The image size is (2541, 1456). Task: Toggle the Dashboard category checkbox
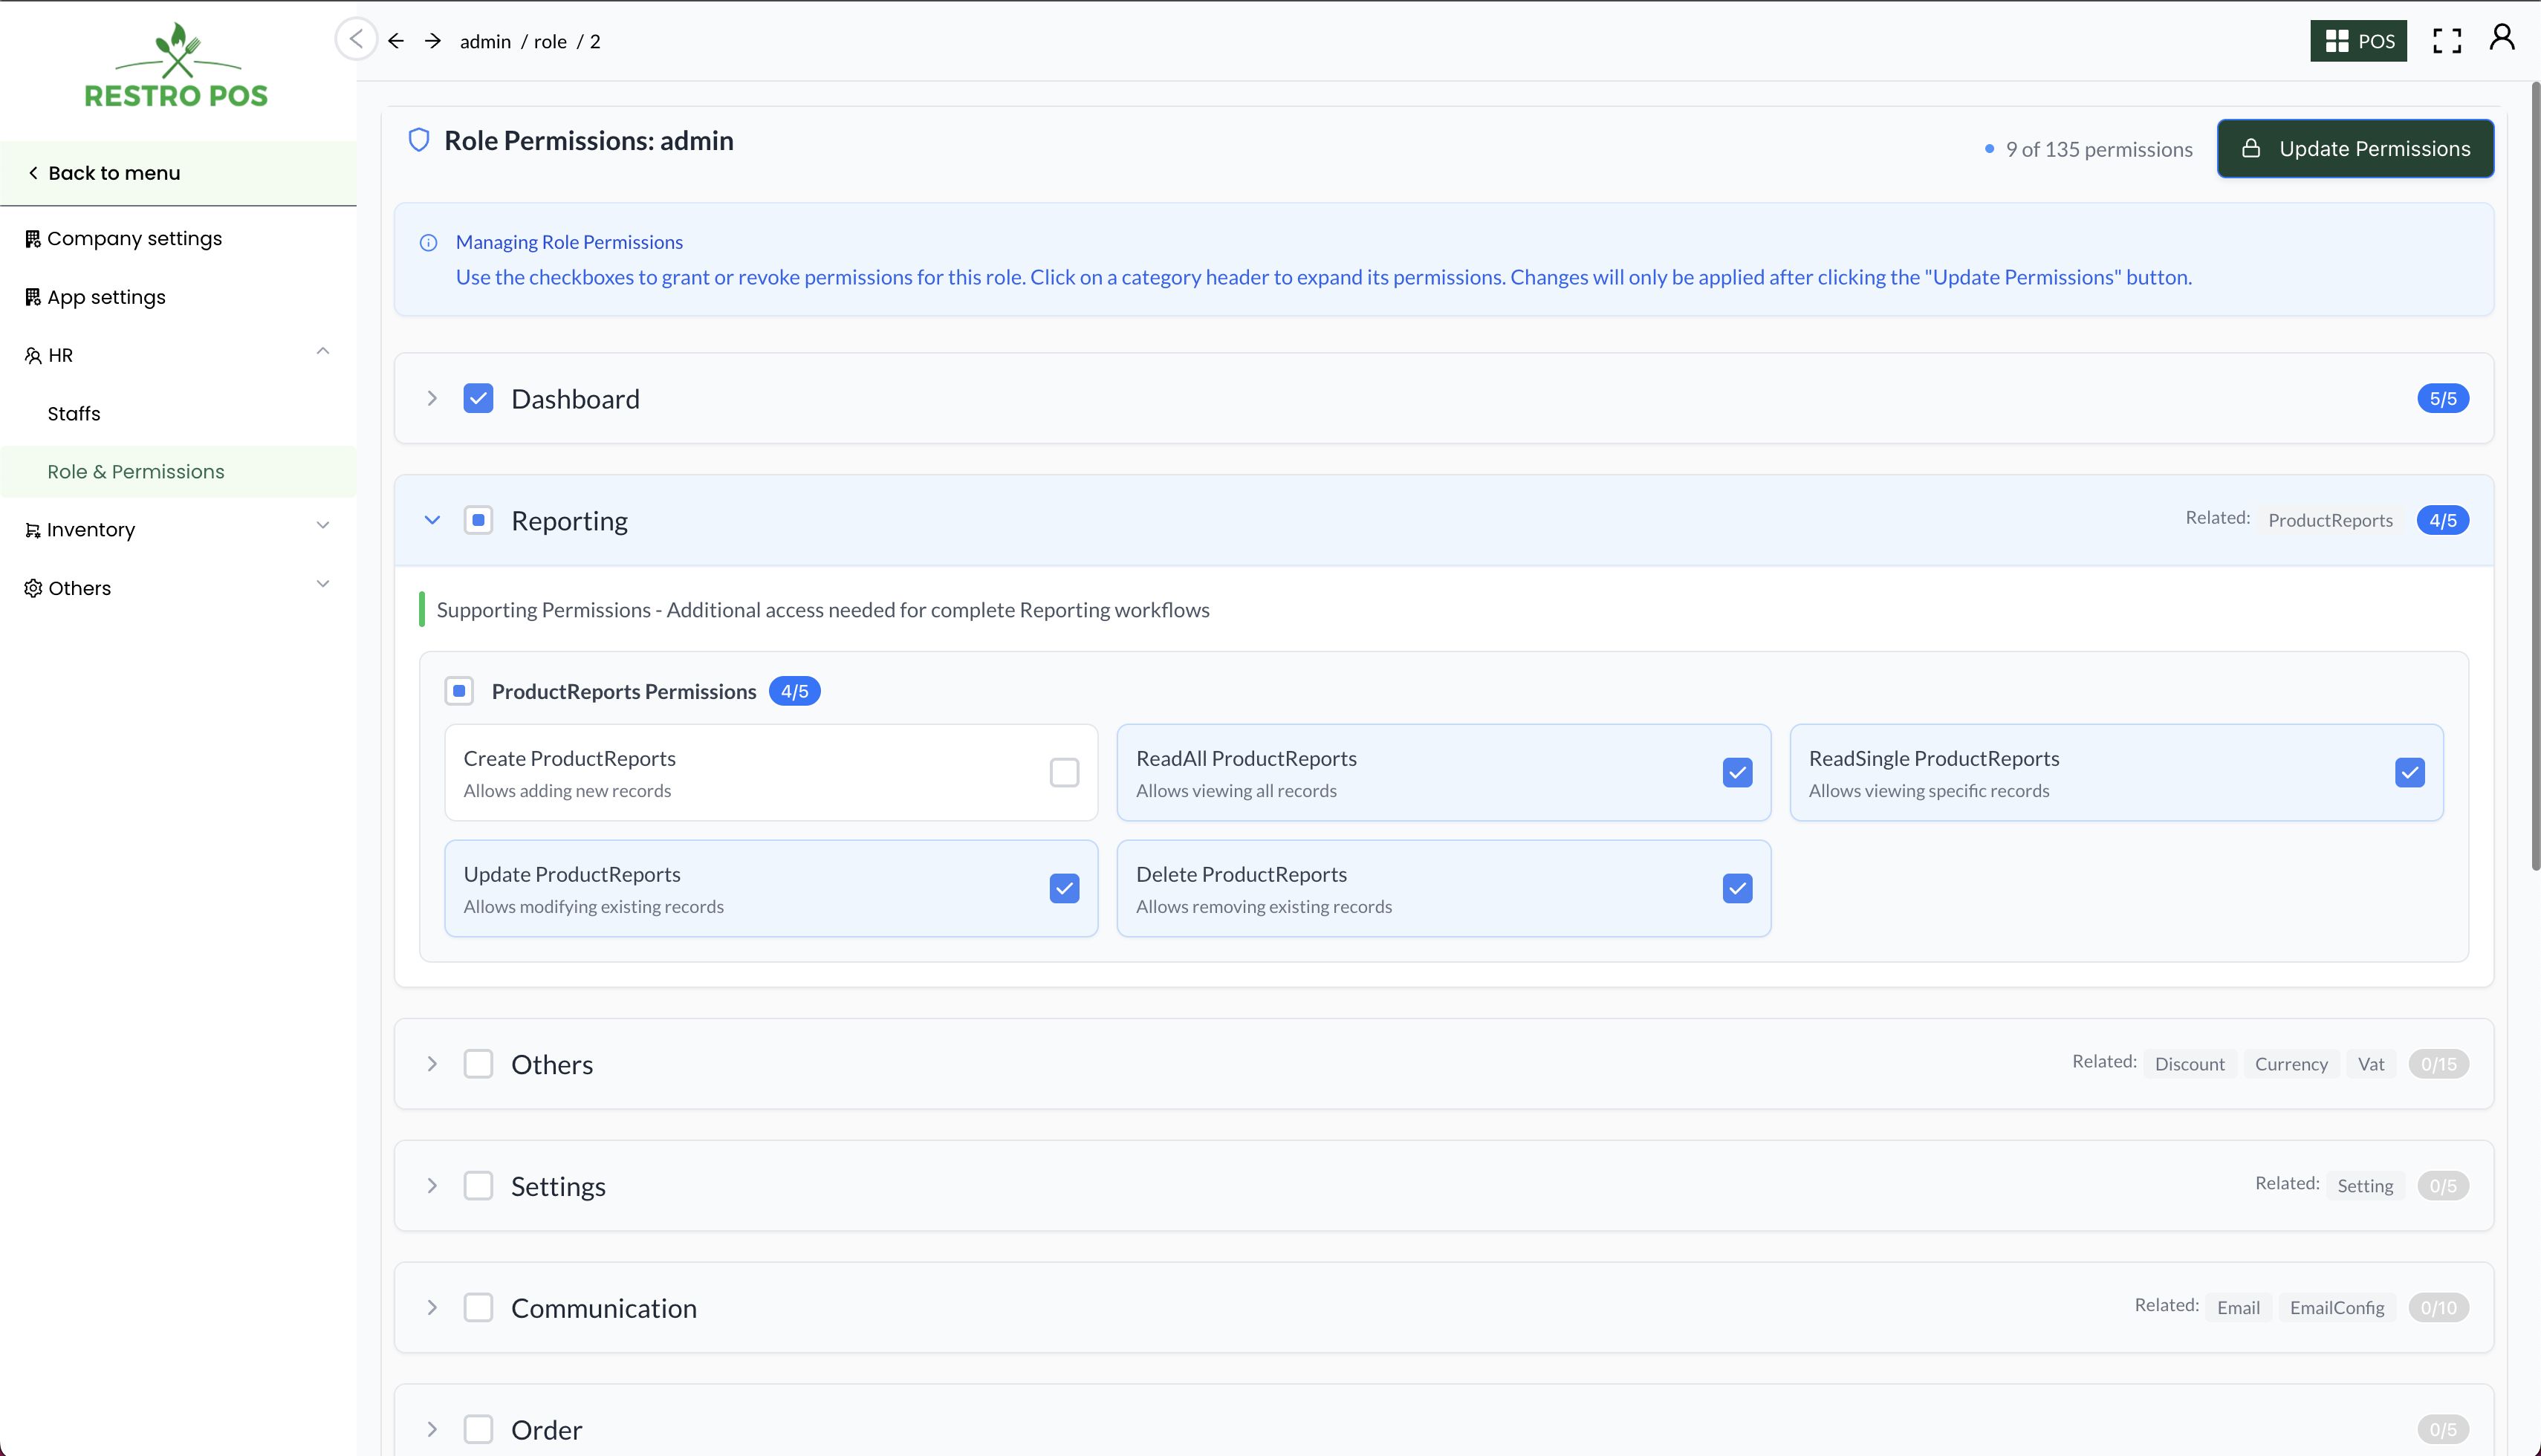point(478,399)
